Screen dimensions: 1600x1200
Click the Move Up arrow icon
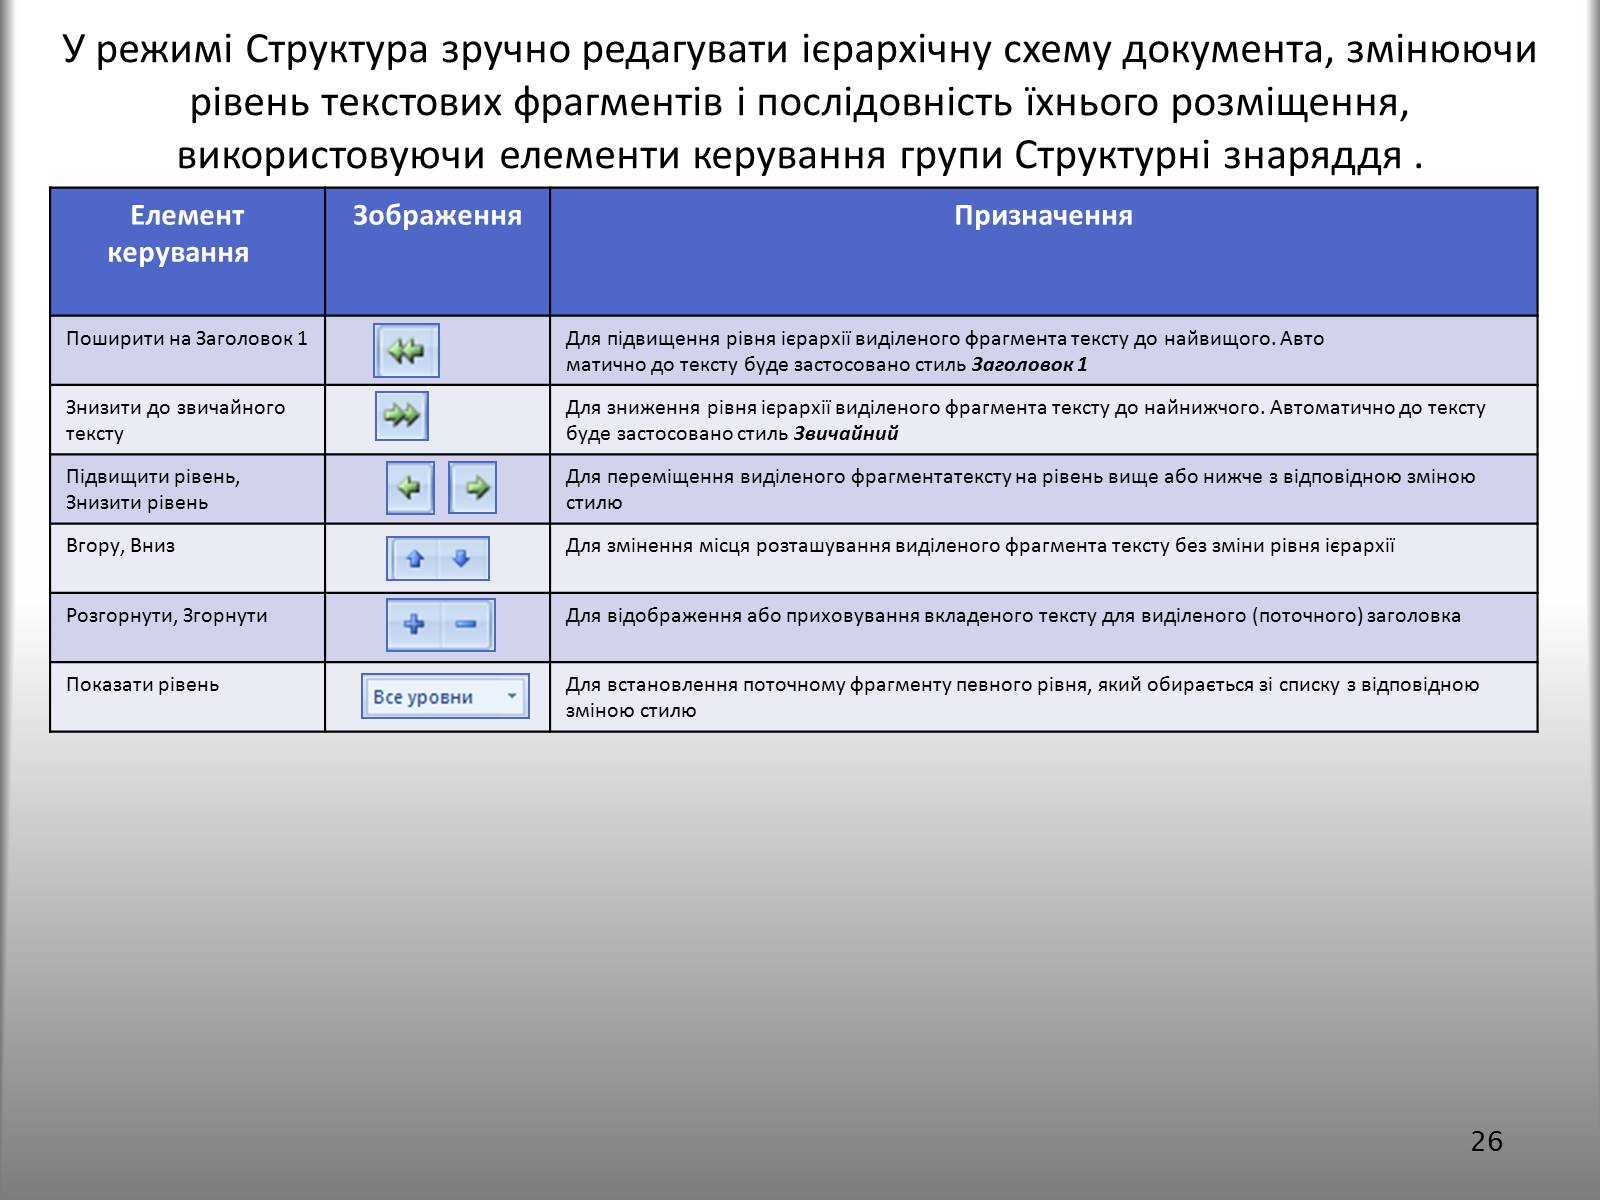point(415,559)
